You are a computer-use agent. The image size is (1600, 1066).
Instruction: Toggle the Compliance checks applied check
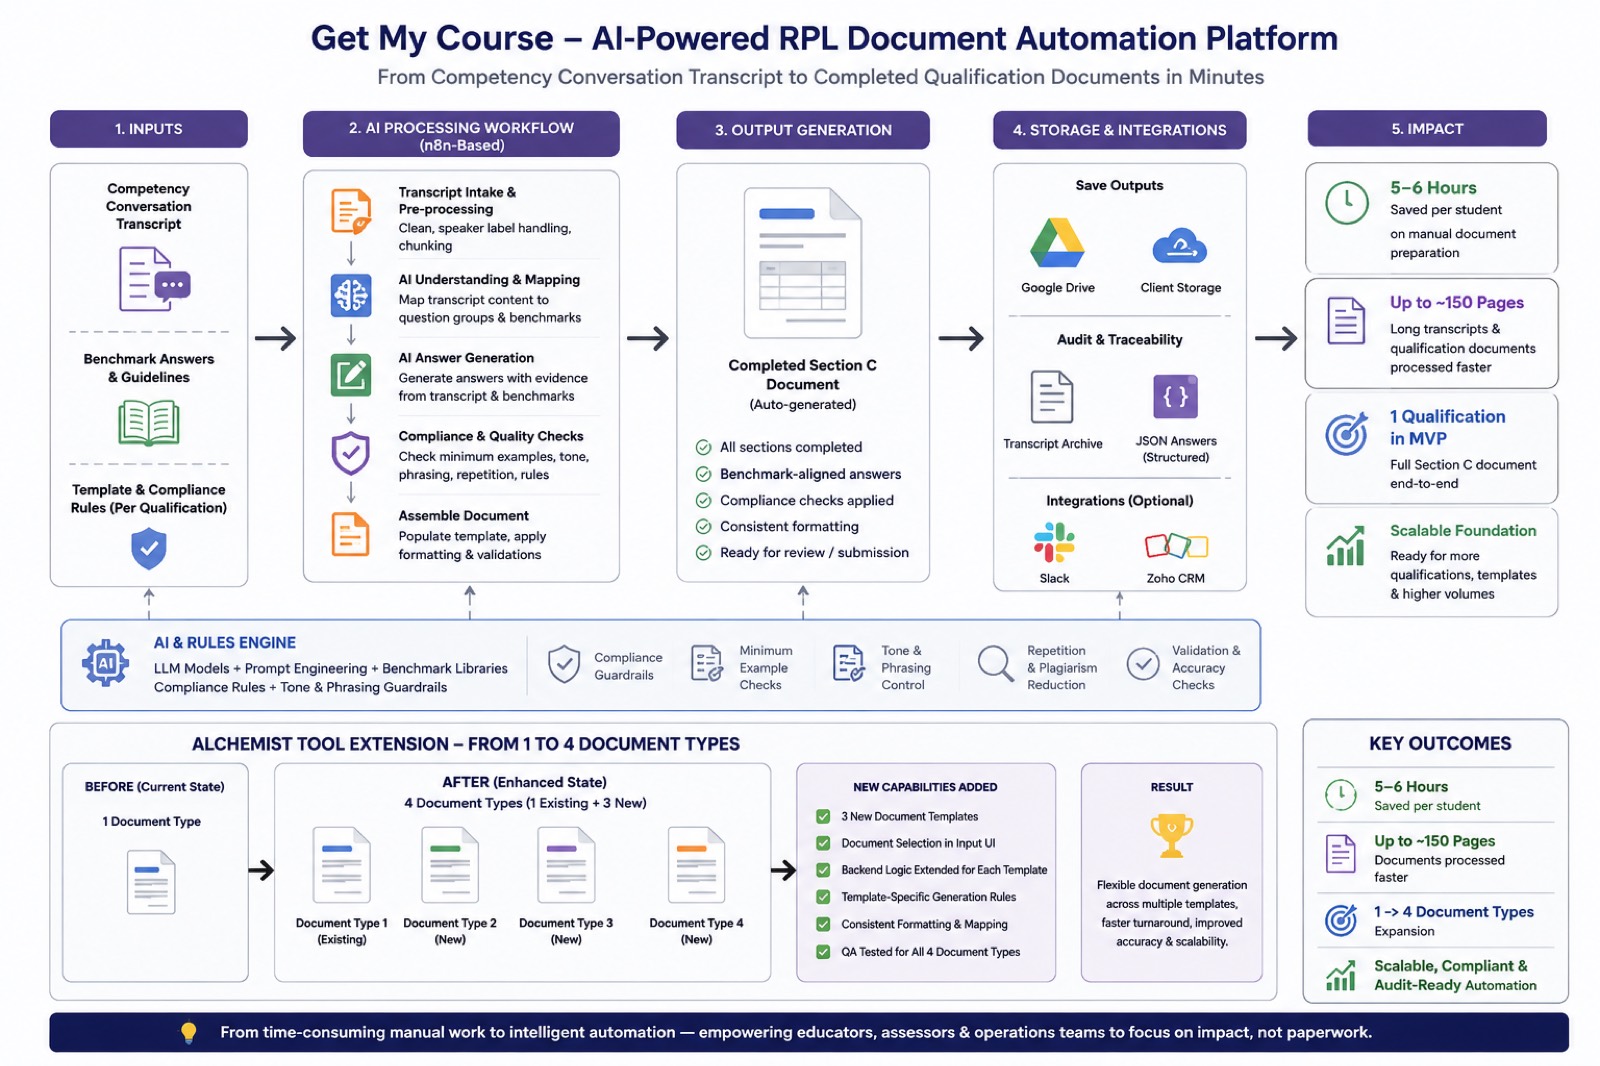point(703,500)
